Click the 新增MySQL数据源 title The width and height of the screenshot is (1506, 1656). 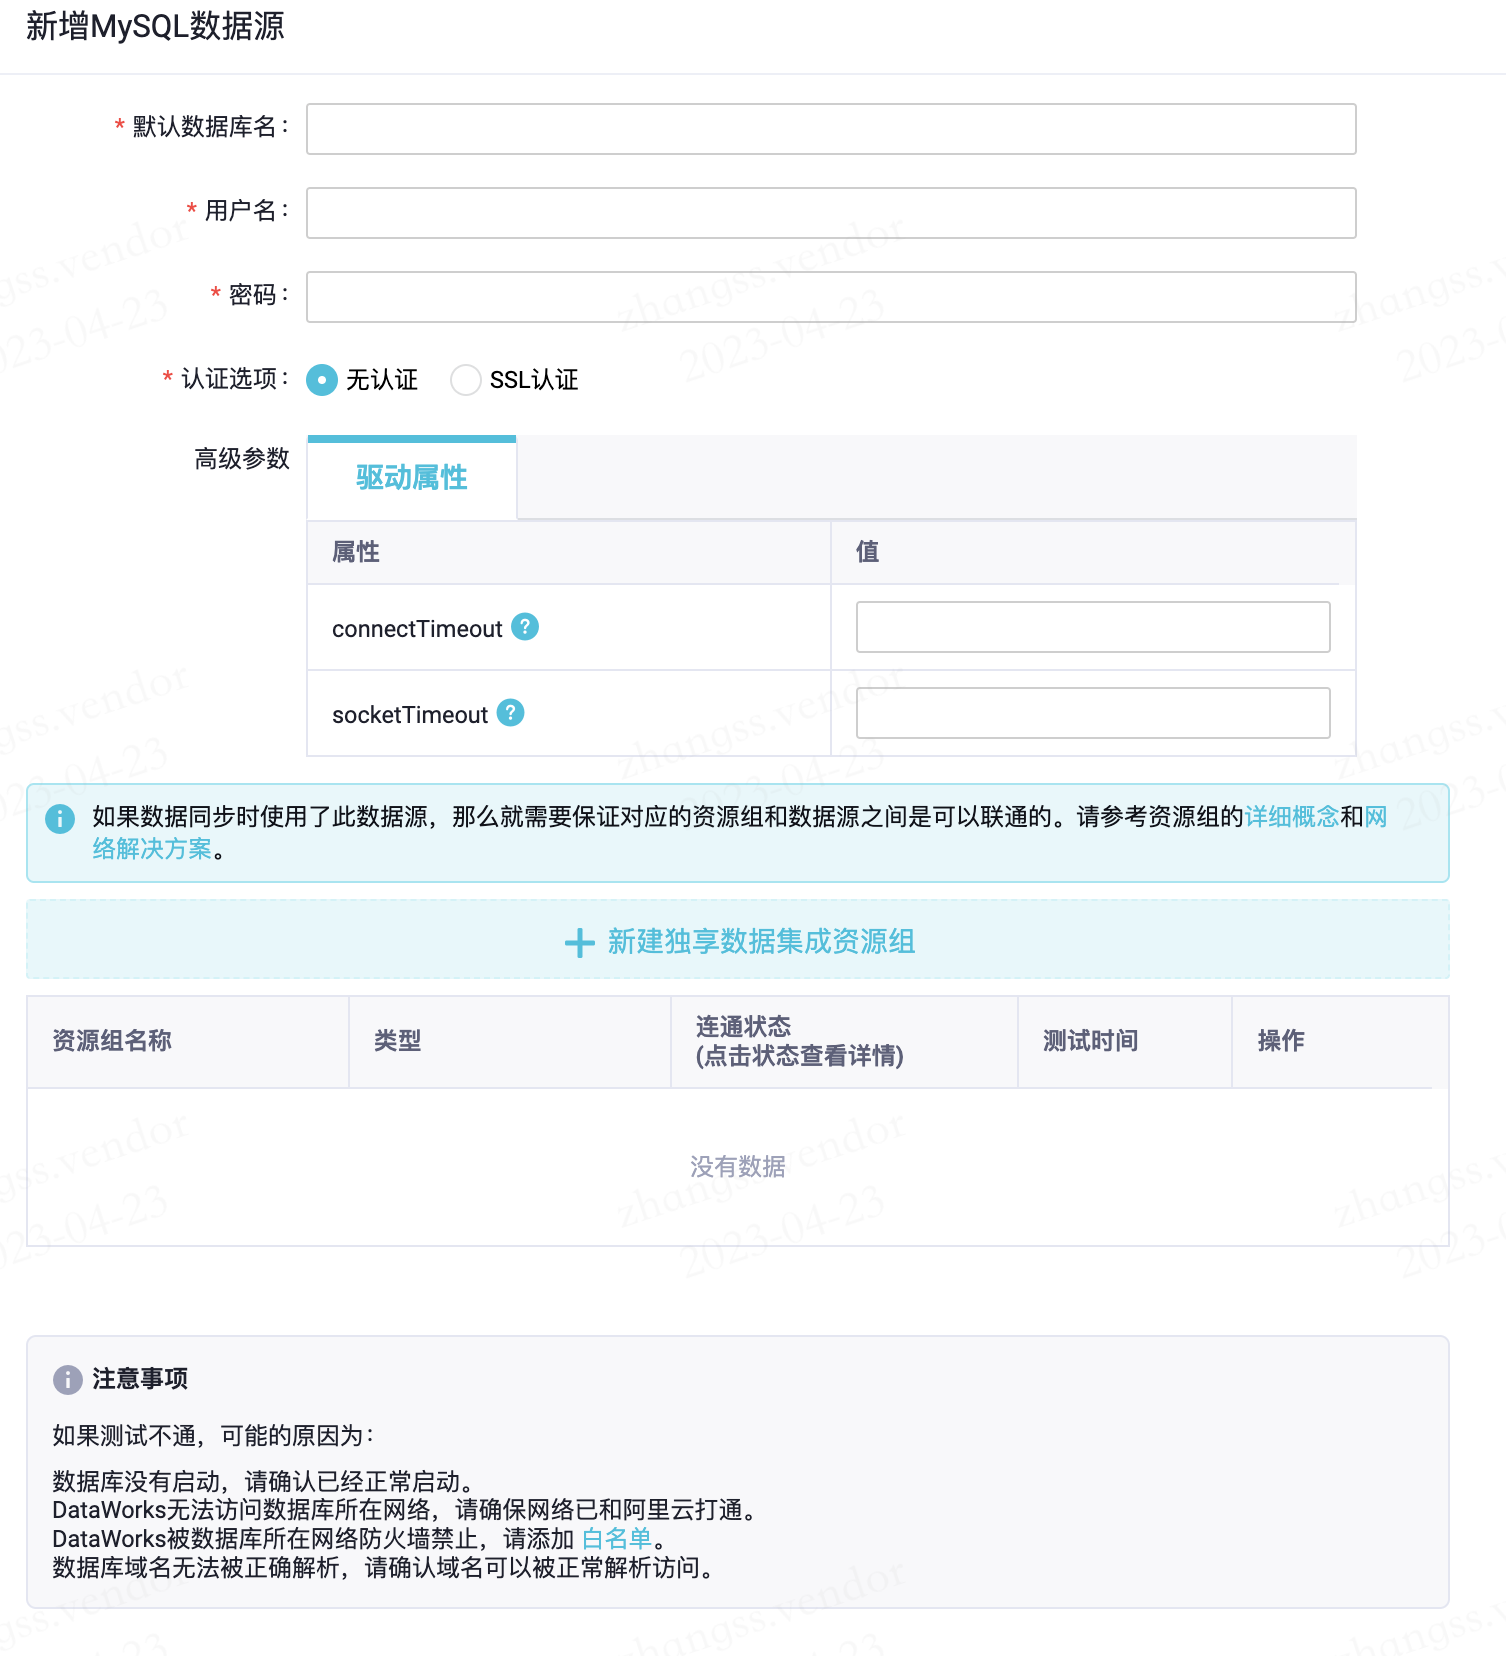155,26
